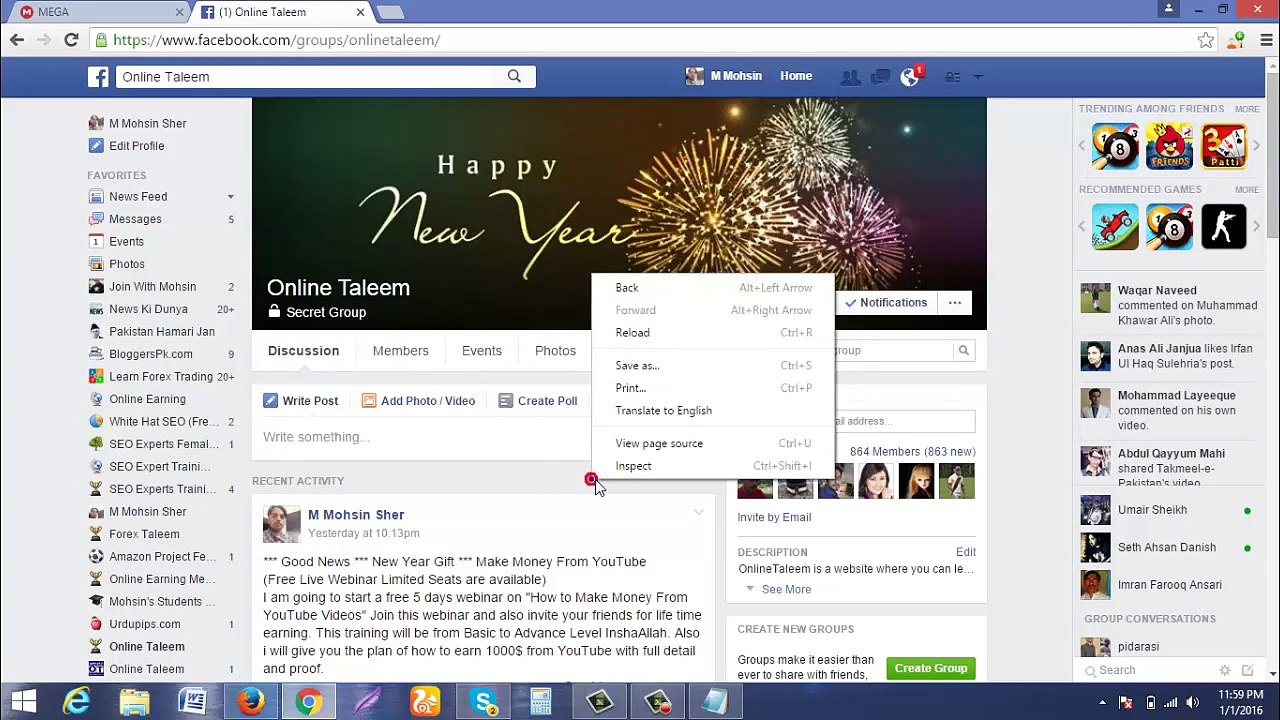Launch Firefox from taskbar
1280x720 pixels.
coord(251,702)
